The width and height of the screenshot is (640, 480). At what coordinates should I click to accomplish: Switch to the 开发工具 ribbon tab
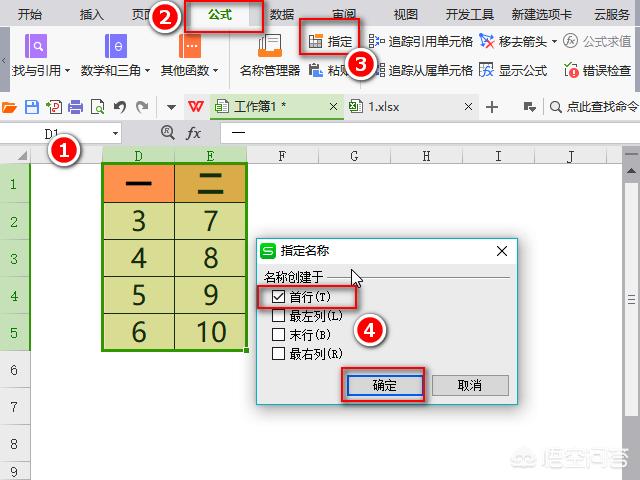pyautogui.click(x=470, y=14)
